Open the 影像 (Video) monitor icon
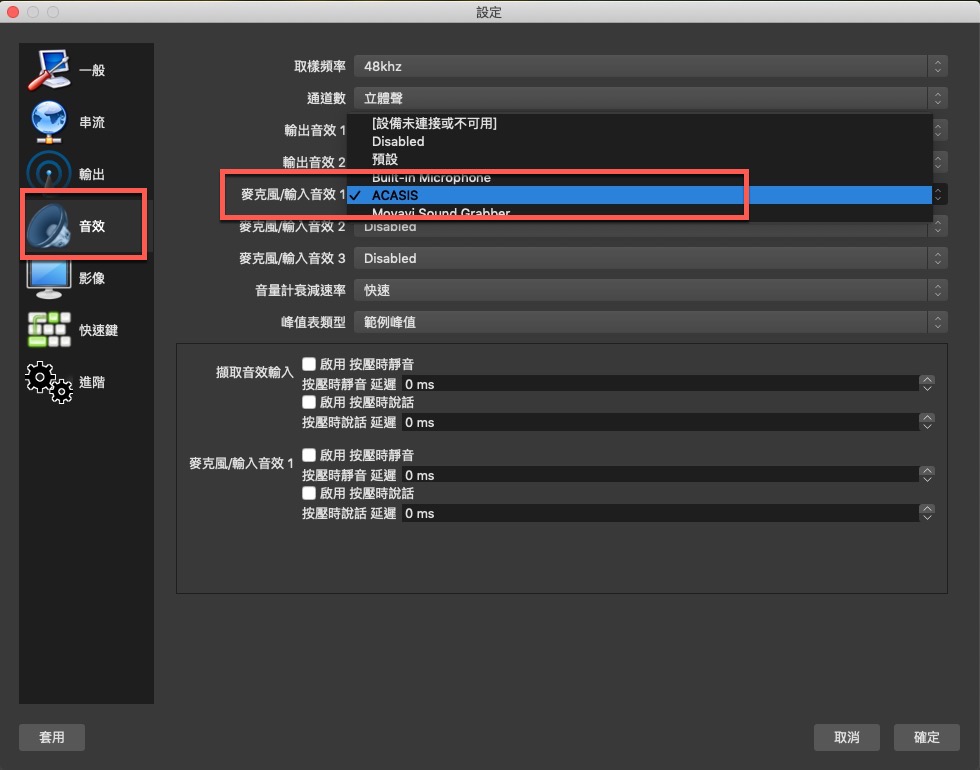The image size is (980, 770). point(49,279)
